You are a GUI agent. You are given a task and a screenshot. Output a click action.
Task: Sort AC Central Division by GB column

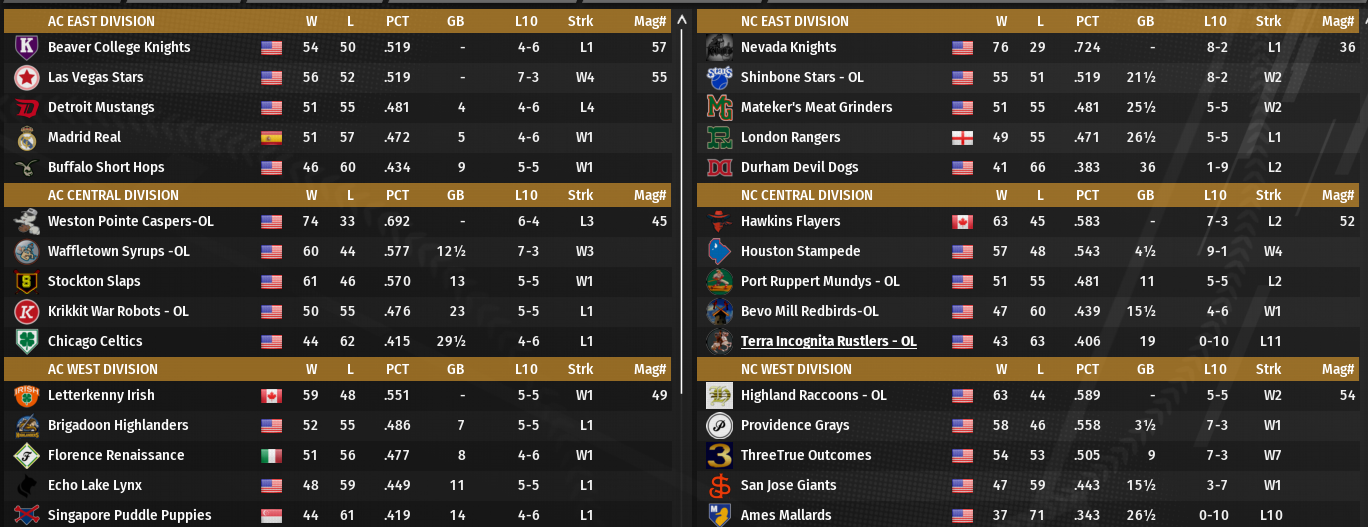coord(456,195)
